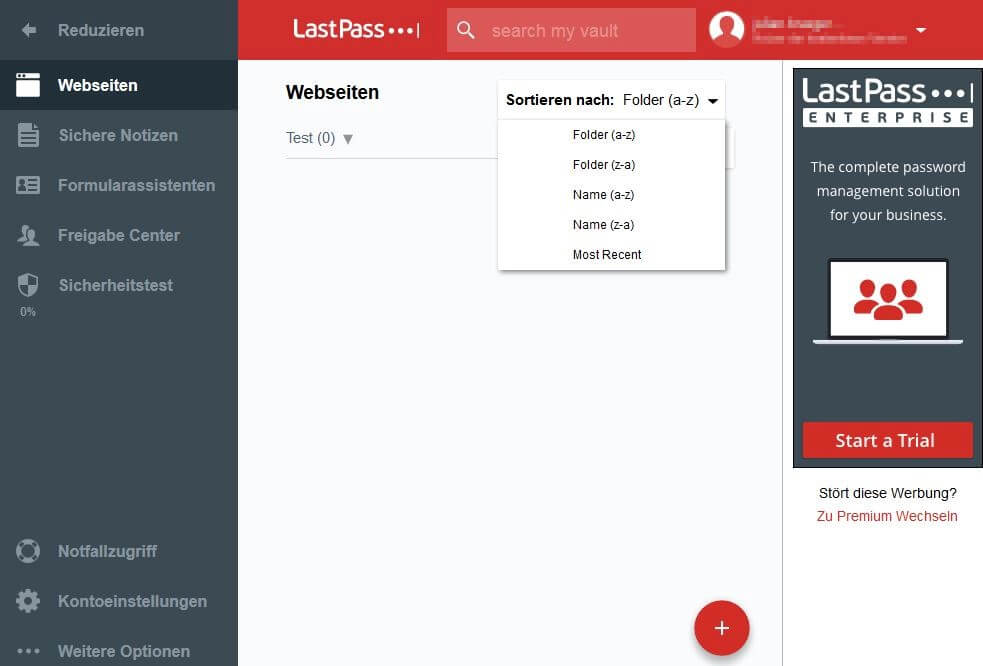Image resolution: width=983 pixels, height=666 pixels.
Task: Focus the search my vault field
Action: (x=571, y=29)
